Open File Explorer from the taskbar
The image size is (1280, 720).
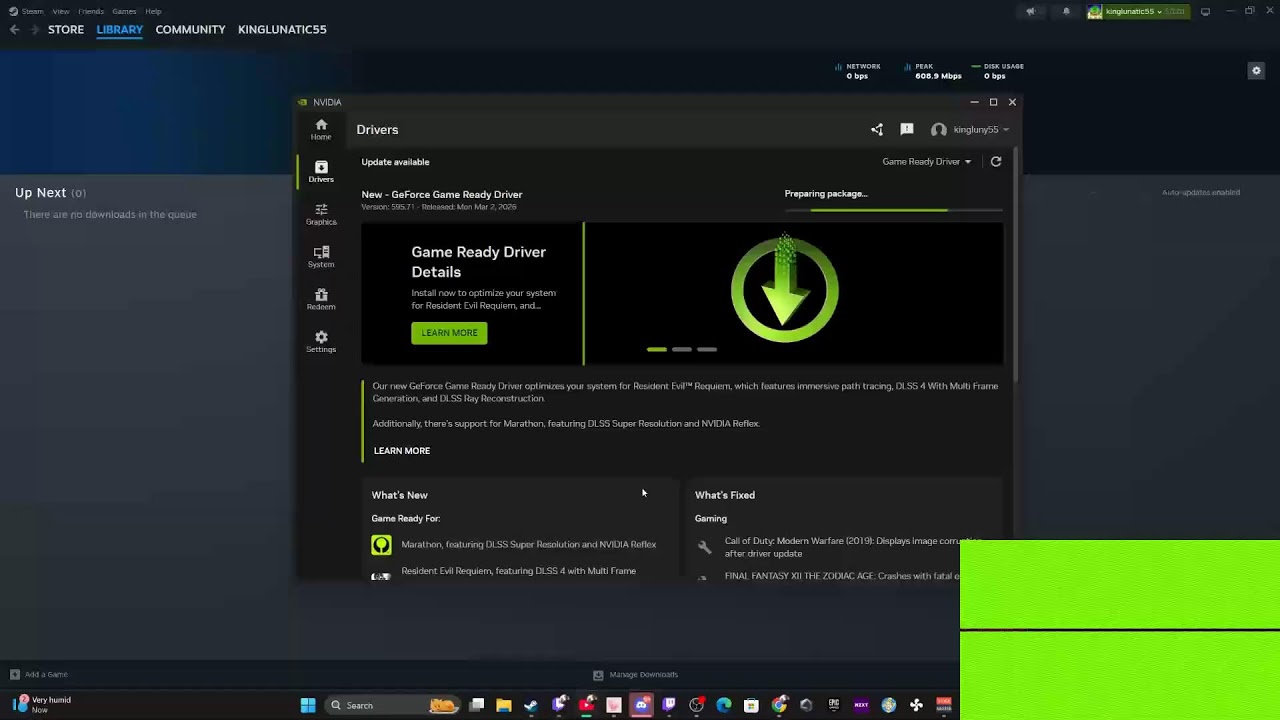click(x=504, y=705)
